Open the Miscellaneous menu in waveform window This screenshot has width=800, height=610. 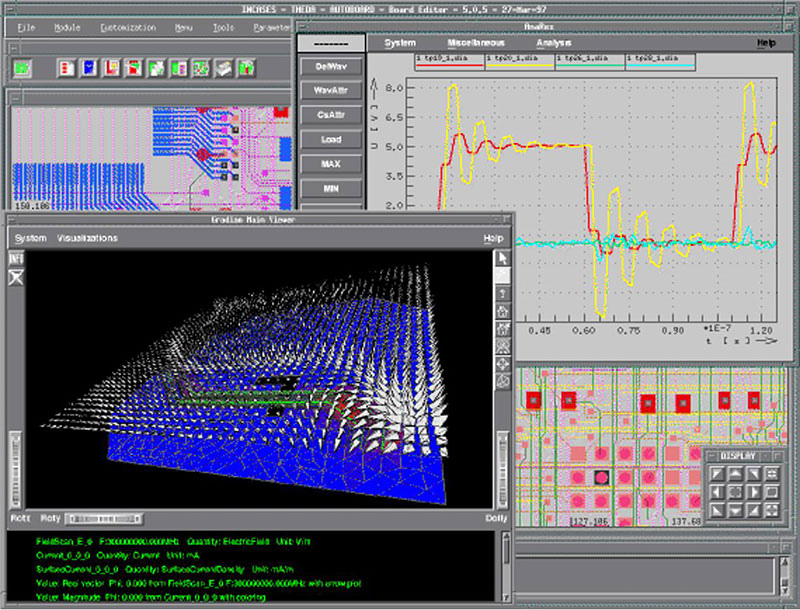point(475,43)
